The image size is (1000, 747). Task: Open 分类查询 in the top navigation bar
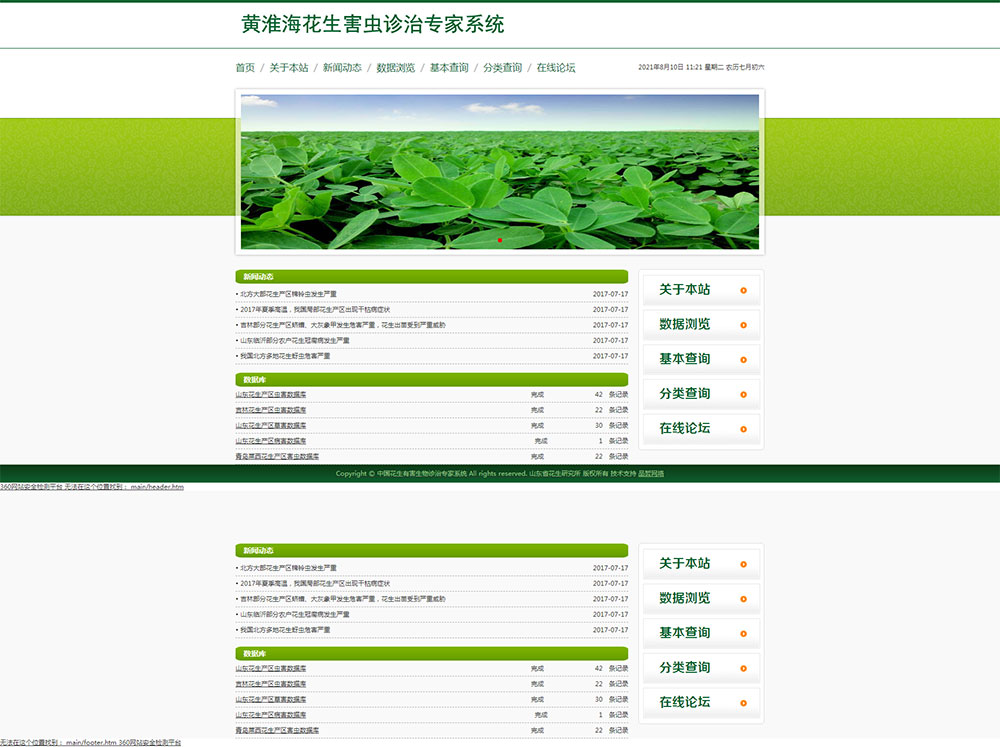point(502,68)
